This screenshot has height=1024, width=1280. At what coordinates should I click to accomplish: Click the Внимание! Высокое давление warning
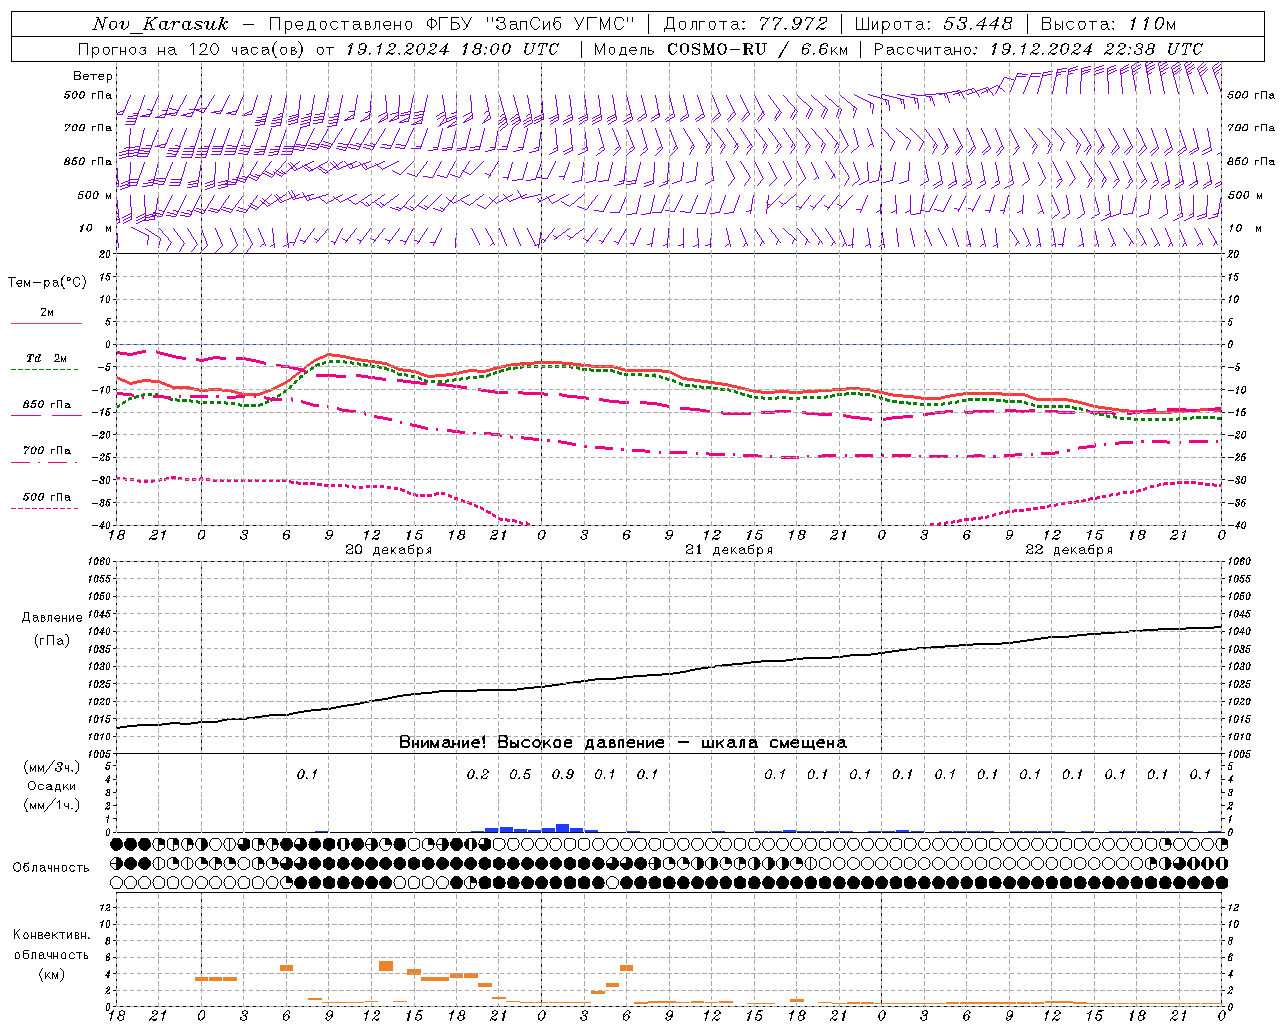(623, 742)
